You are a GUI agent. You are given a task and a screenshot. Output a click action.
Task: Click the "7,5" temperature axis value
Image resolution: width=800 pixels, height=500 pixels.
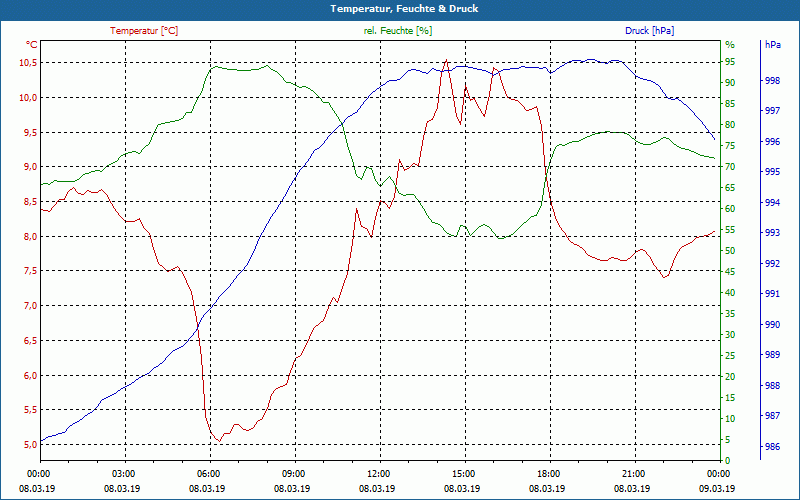(30, 271)
